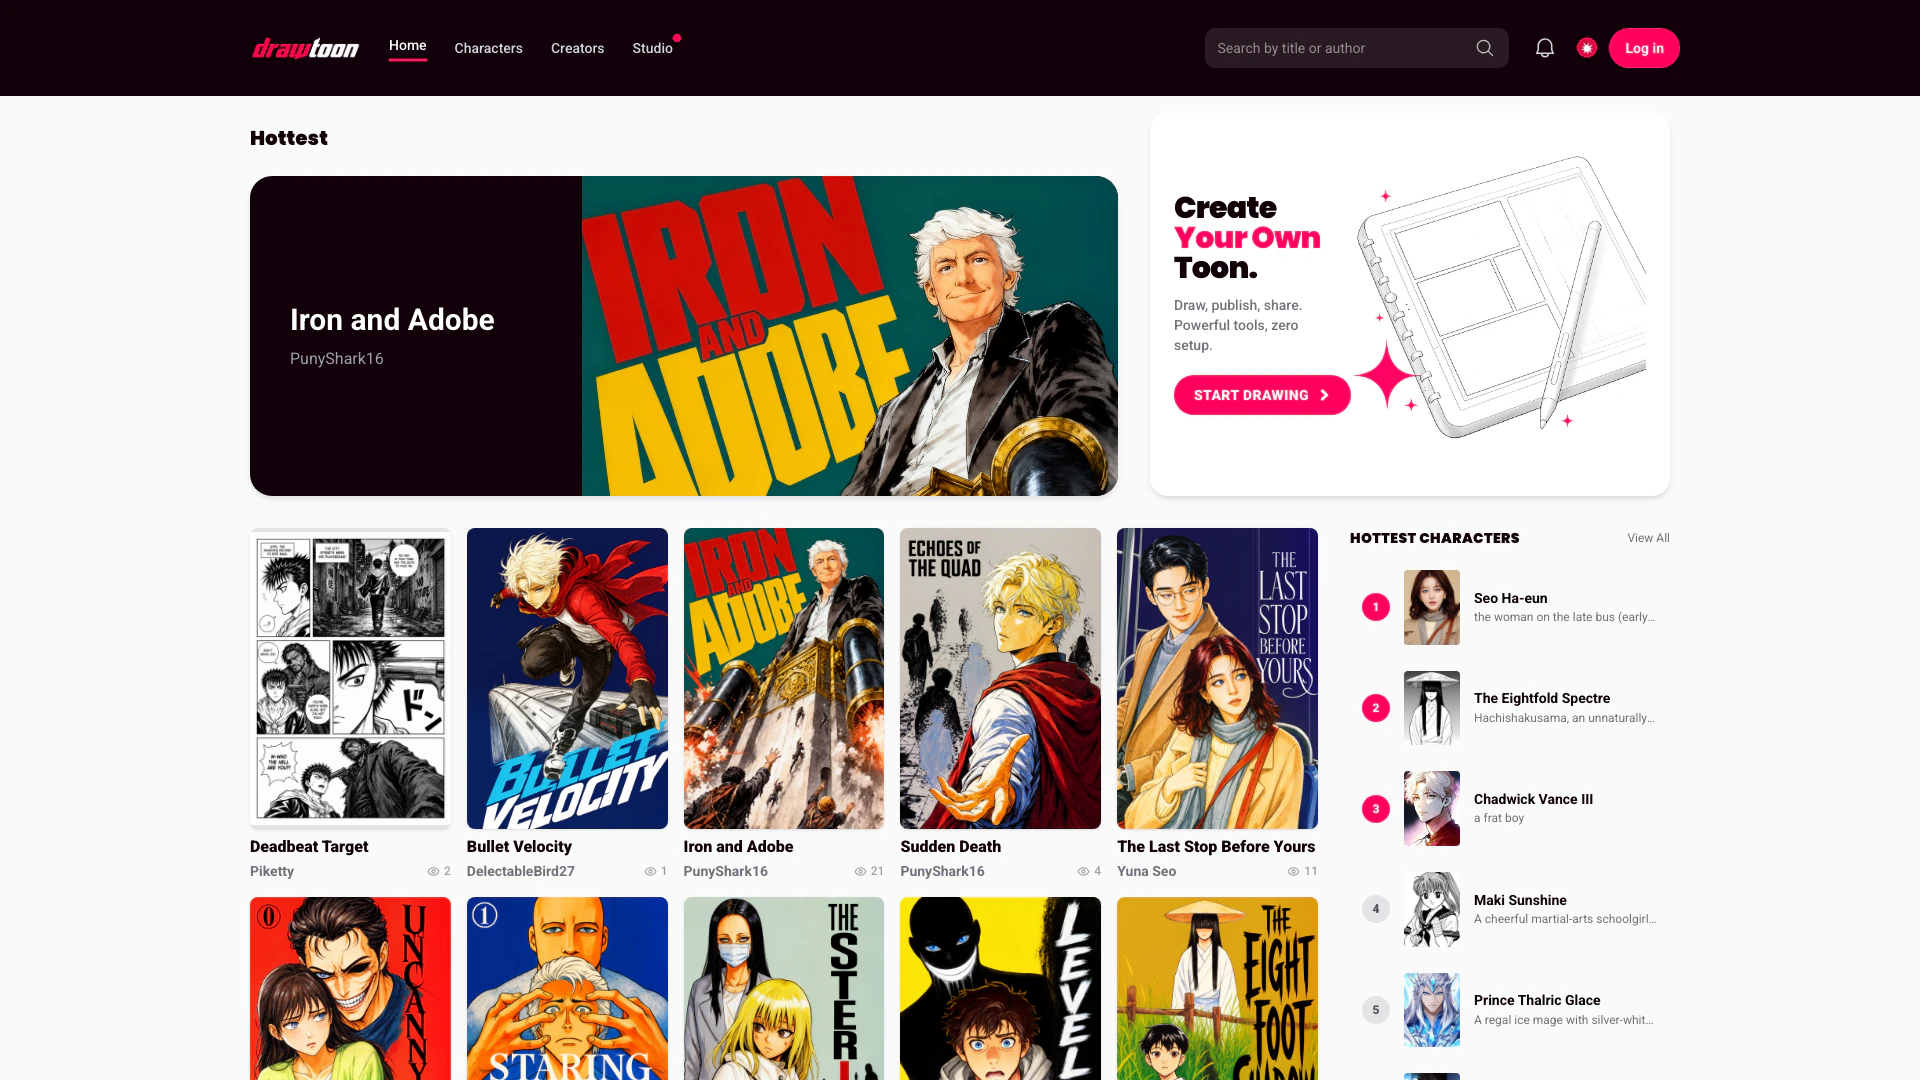The width and height of the screenshot is (1920, 1080).
Task: Open the Iron and Adobe featured banner
Action: pyautogui.click(x=684, y=336)
